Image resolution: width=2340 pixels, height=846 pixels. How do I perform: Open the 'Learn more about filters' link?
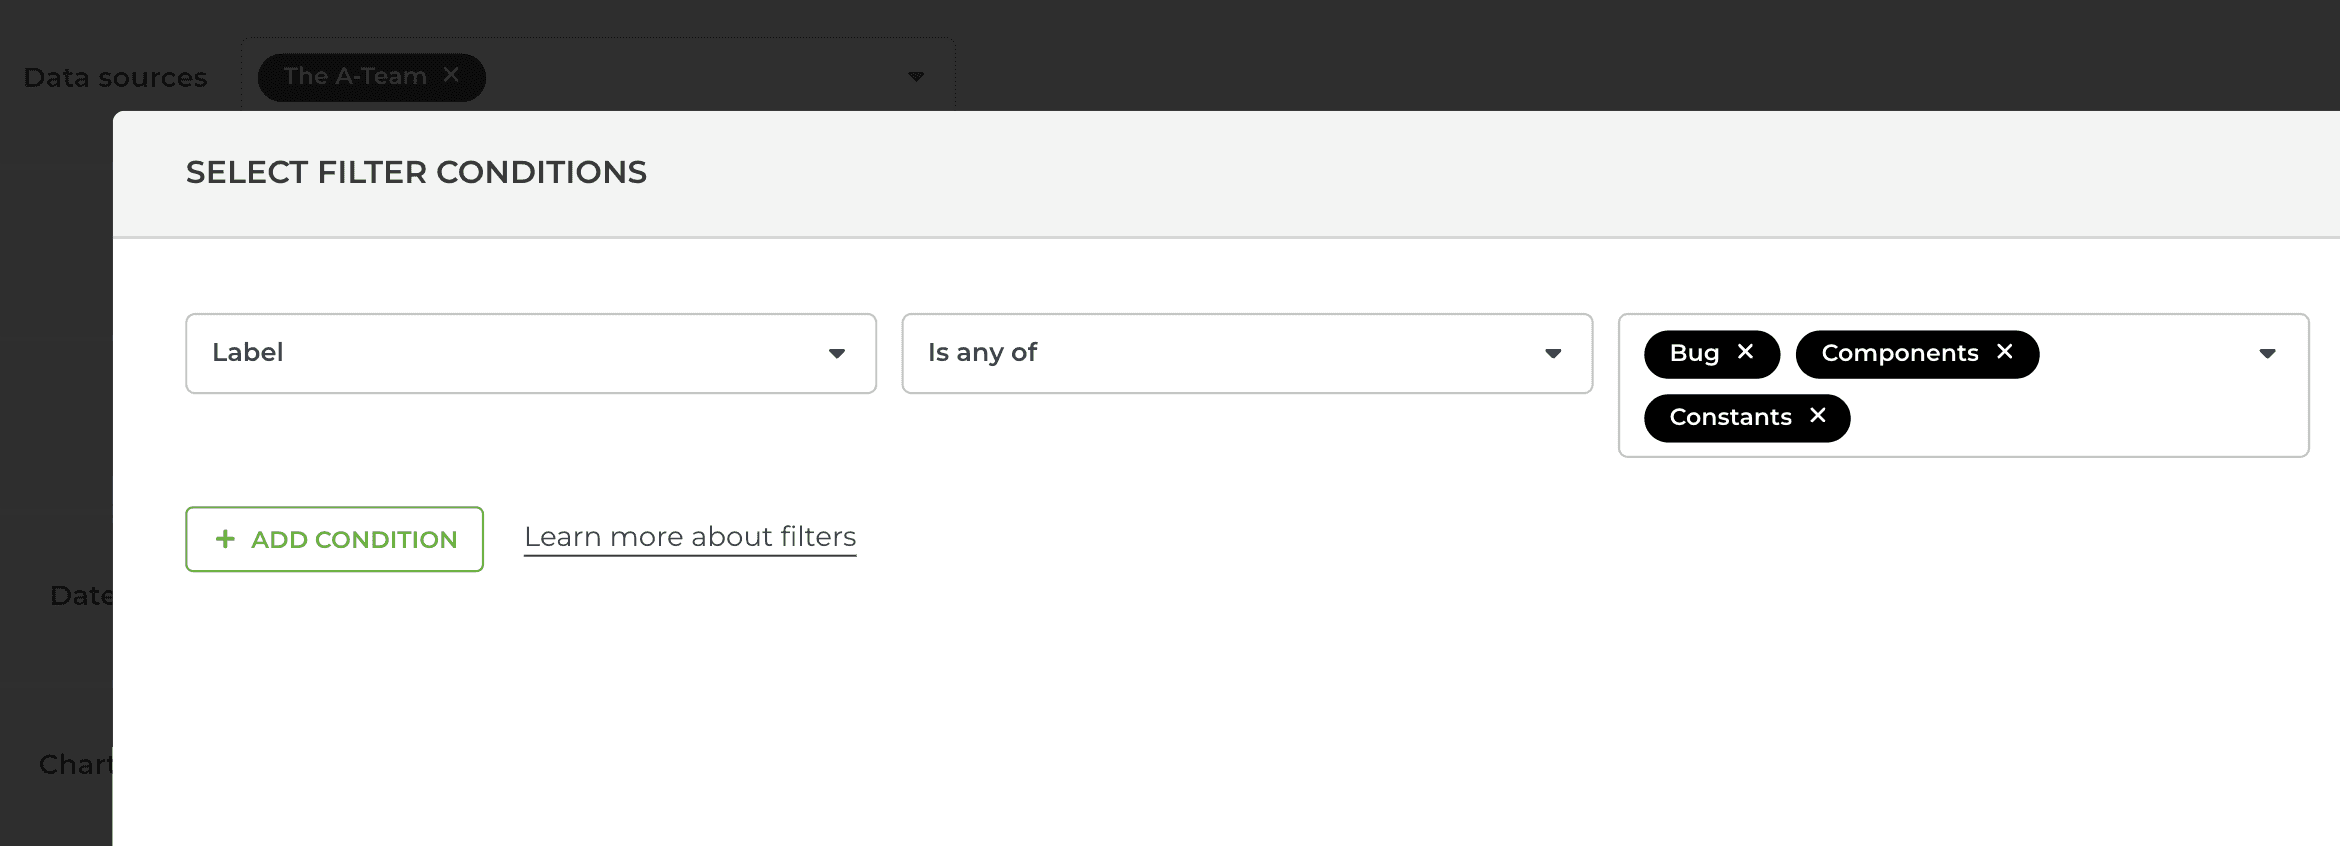(690, 537)
